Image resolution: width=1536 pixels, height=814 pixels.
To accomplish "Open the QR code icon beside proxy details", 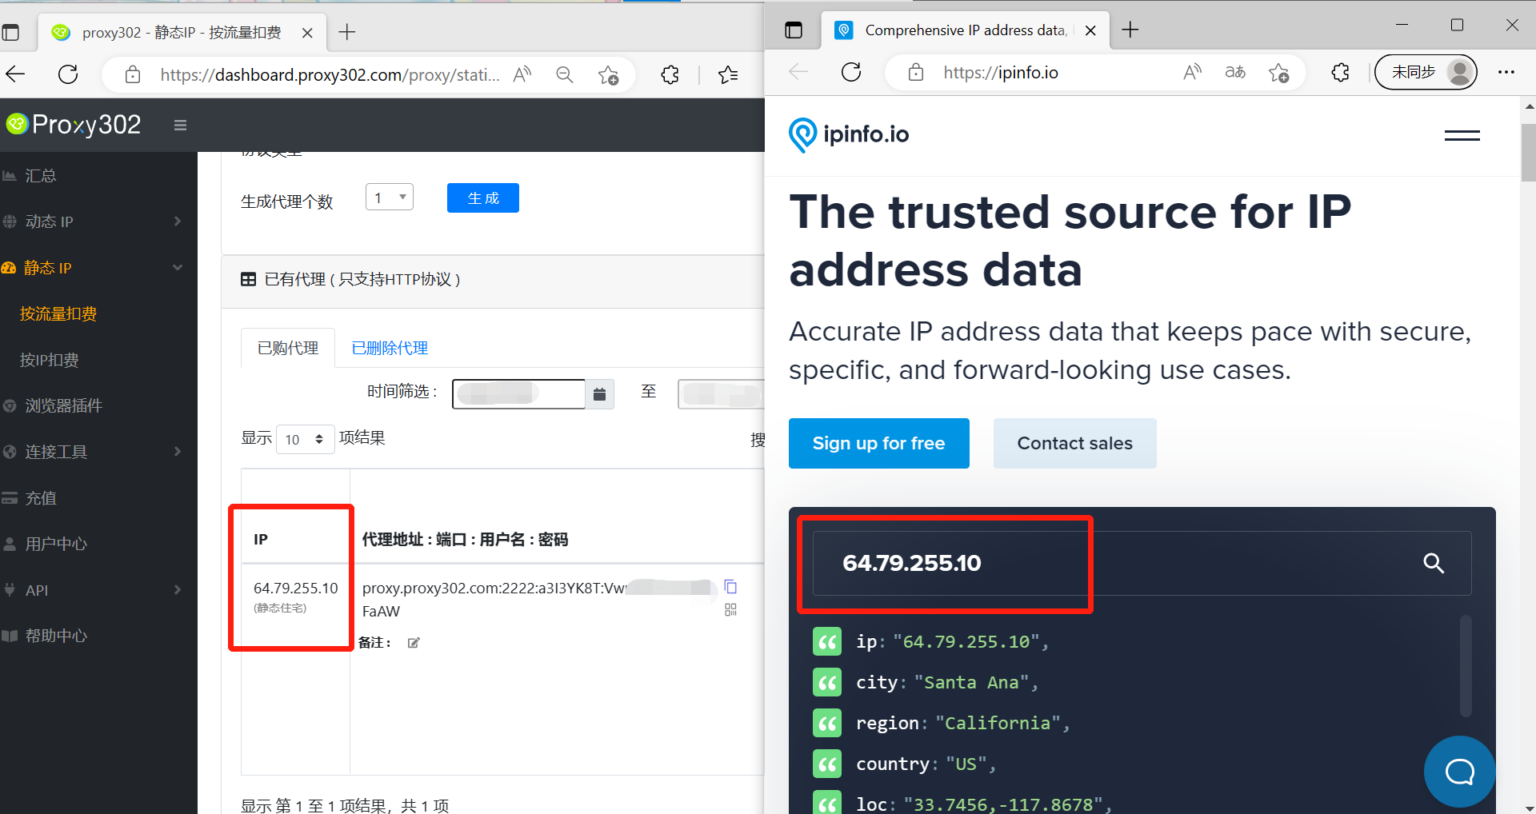I will click(x=731, y=609).
